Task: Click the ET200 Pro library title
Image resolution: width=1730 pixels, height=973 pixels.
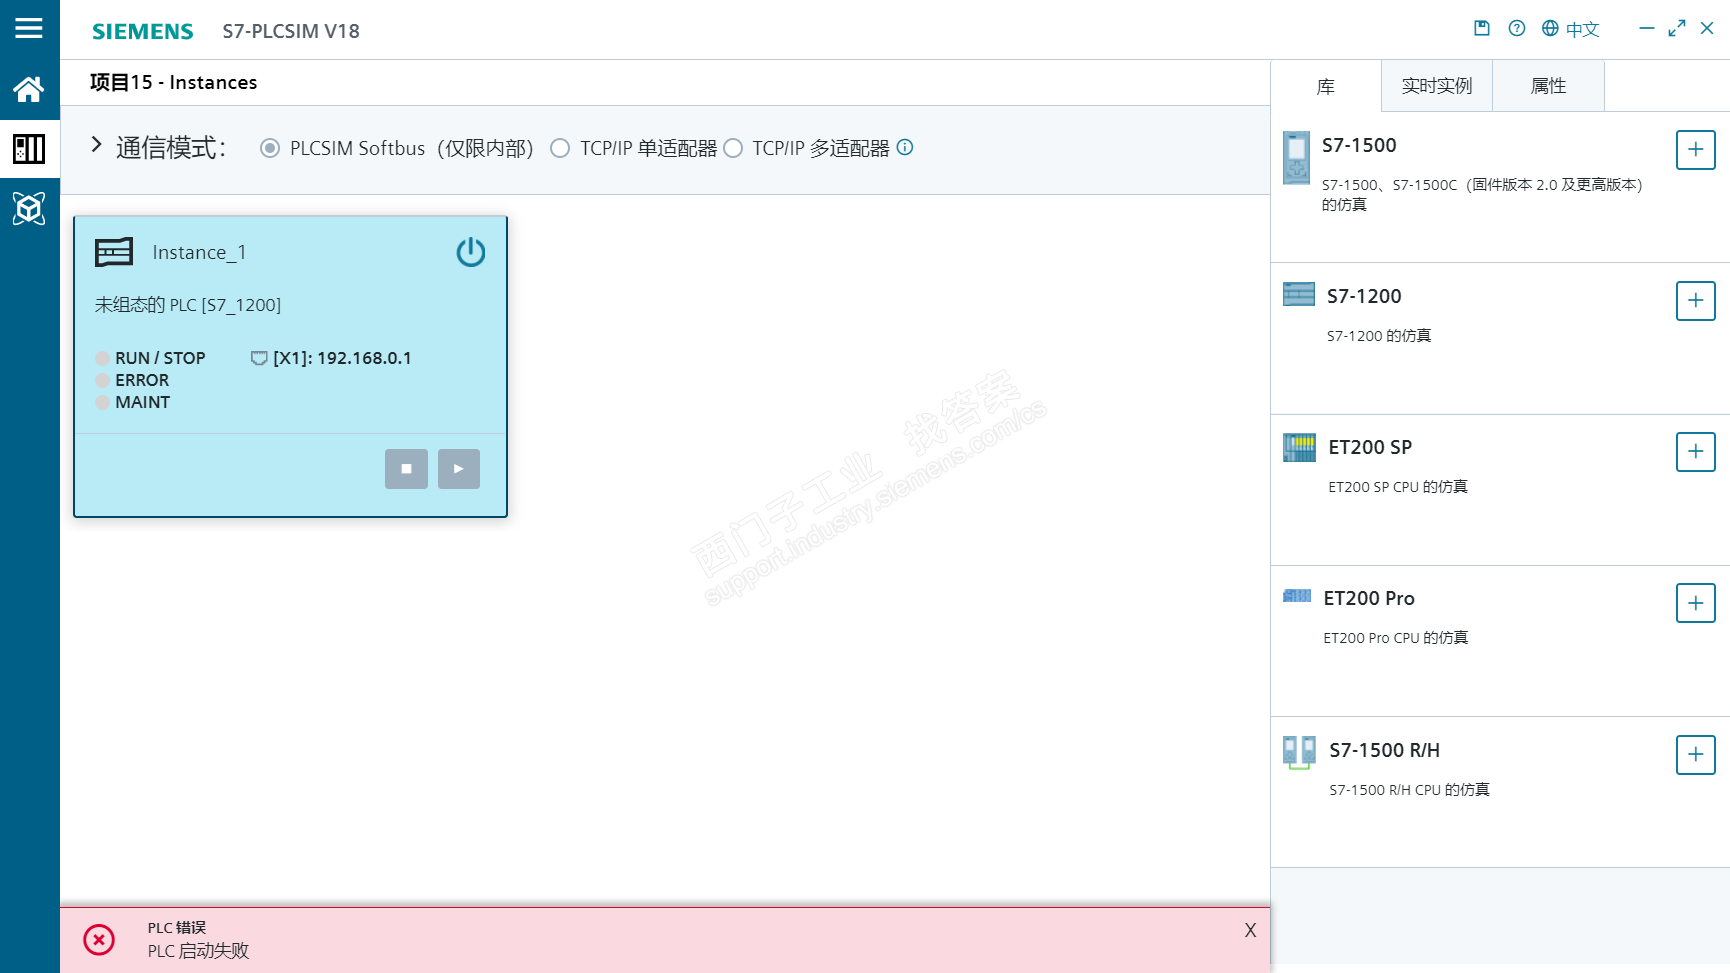Action: [x=1369, y=598]
